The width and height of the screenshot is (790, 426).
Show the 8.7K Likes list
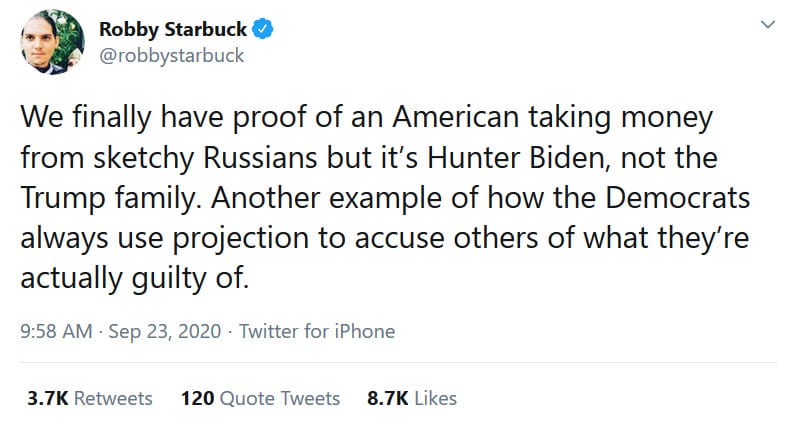(412, 398)
